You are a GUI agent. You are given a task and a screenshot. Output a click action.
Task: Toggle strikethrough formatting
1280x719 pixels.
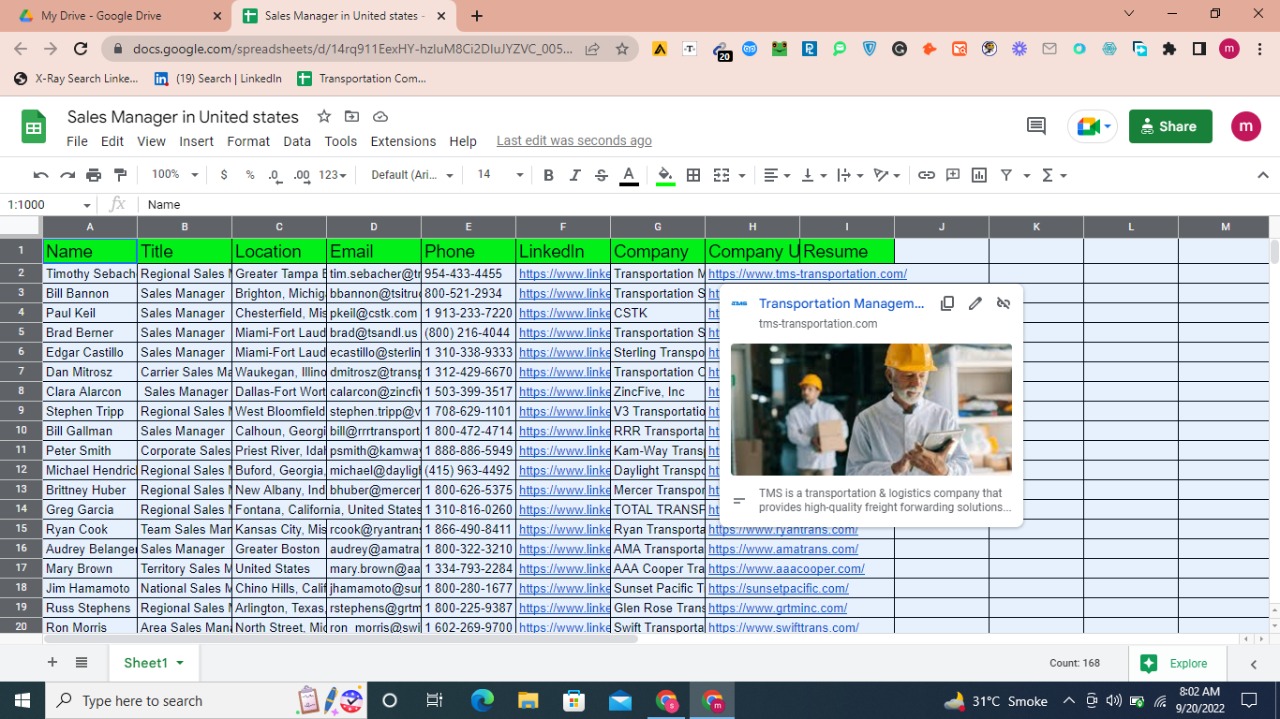[x=601, y=175]
